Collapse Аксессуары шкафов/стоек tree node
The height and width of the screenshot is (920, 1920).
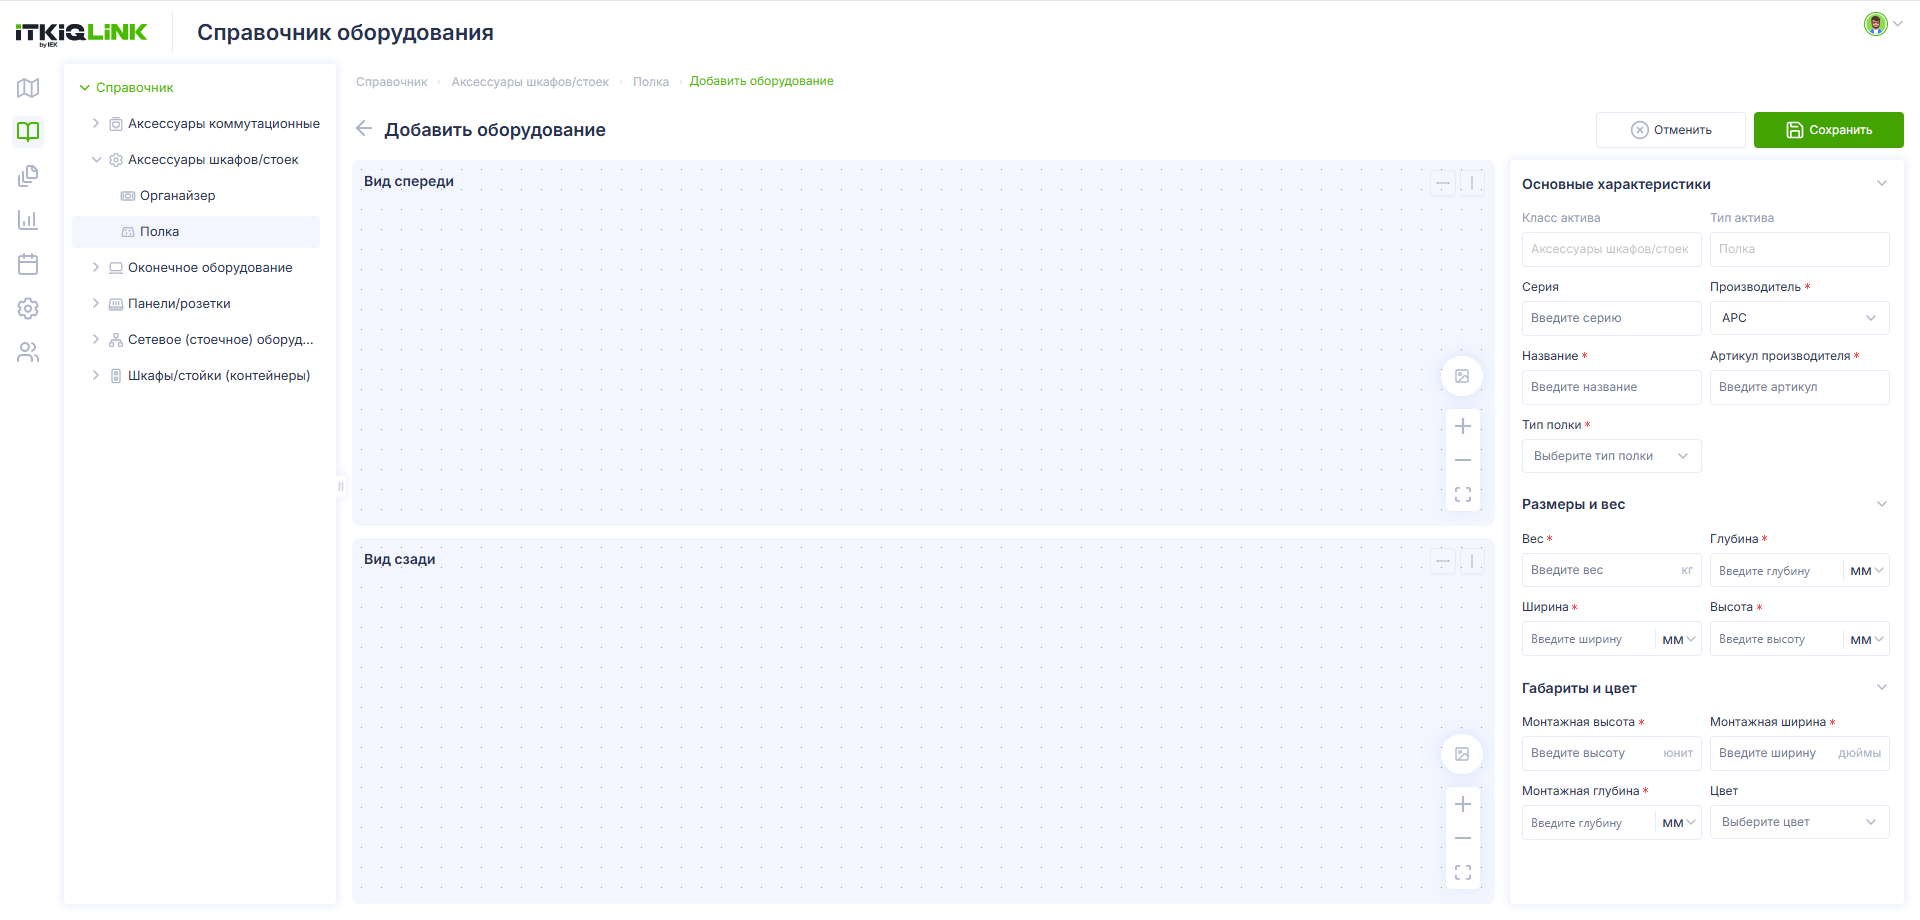click(96, 159)
